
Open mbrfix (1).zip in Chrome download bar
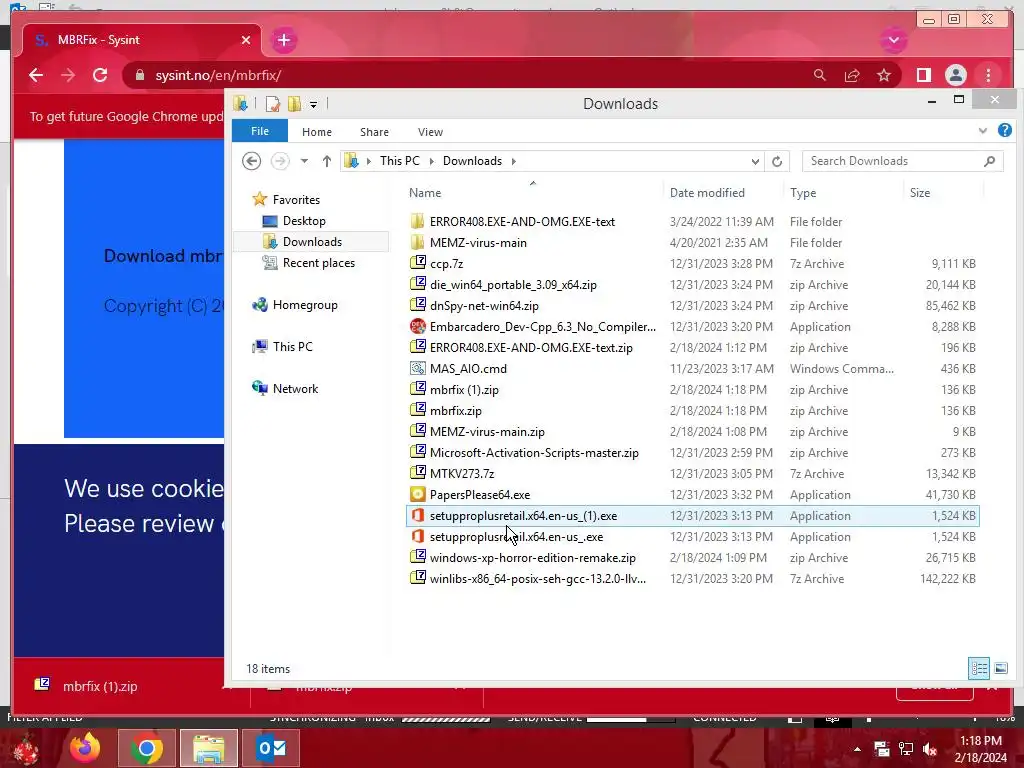pos(100,686)
